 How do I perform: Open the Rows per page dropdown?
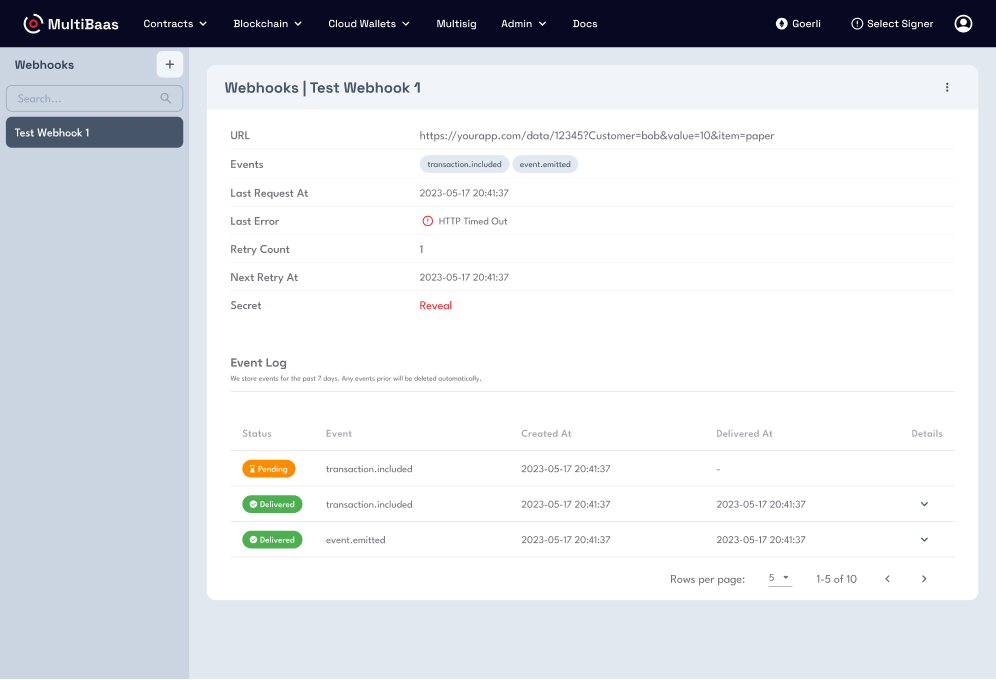coord(779,579)
